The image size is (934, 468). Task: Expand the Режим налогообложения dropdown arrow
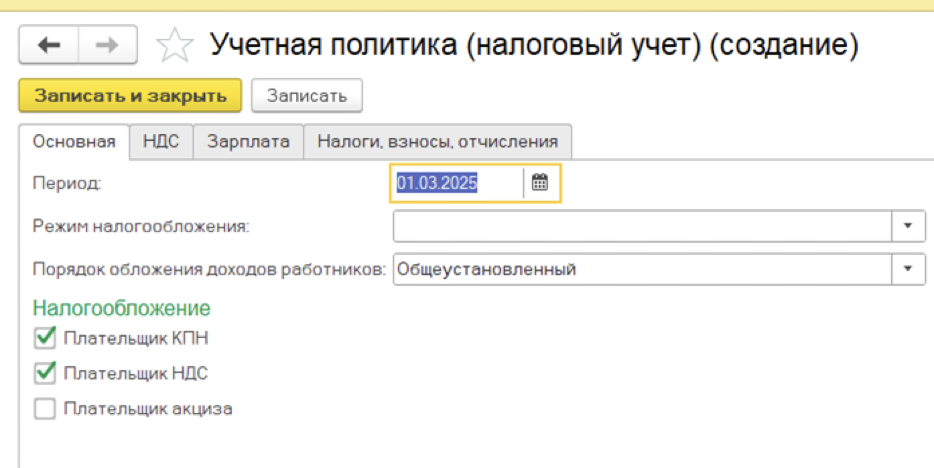908,226
